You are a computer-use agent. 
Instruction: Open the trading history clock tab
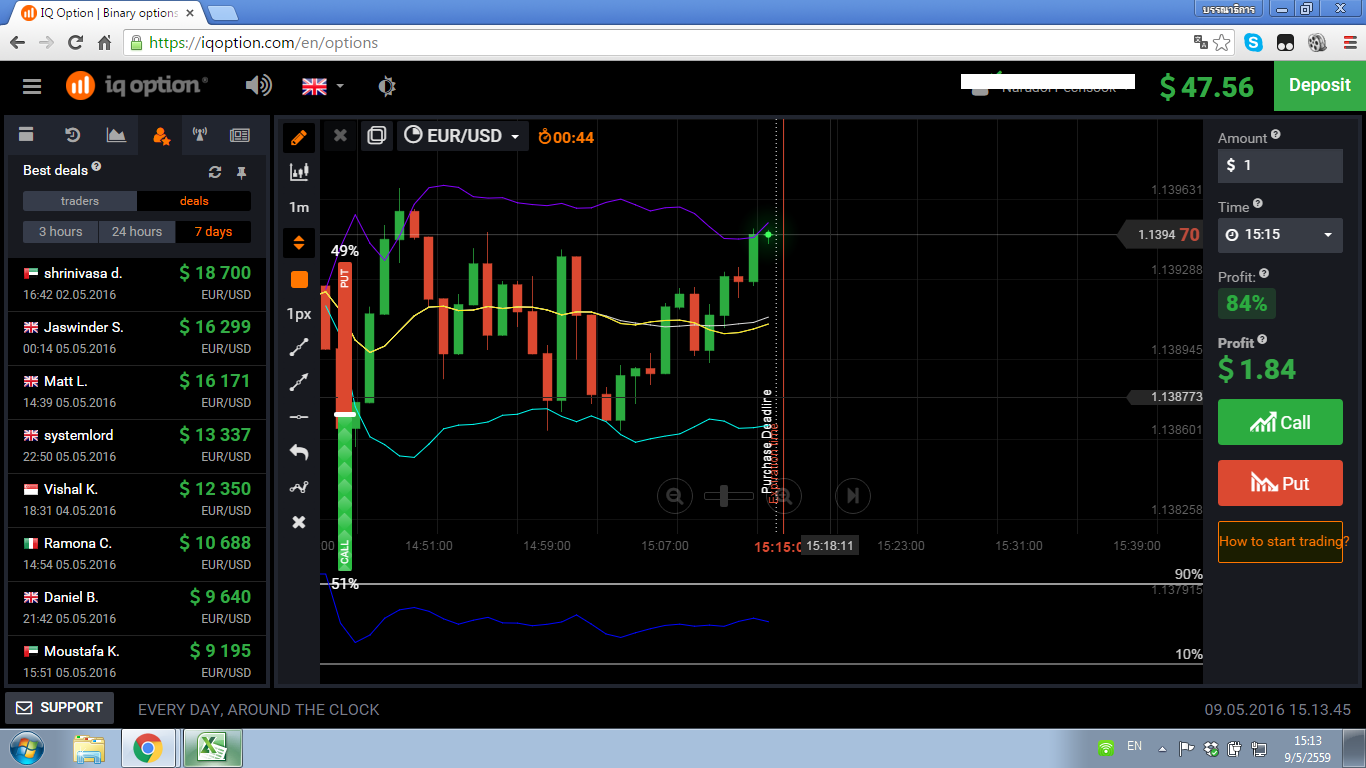pyautogui.click(x=72, y=135)
